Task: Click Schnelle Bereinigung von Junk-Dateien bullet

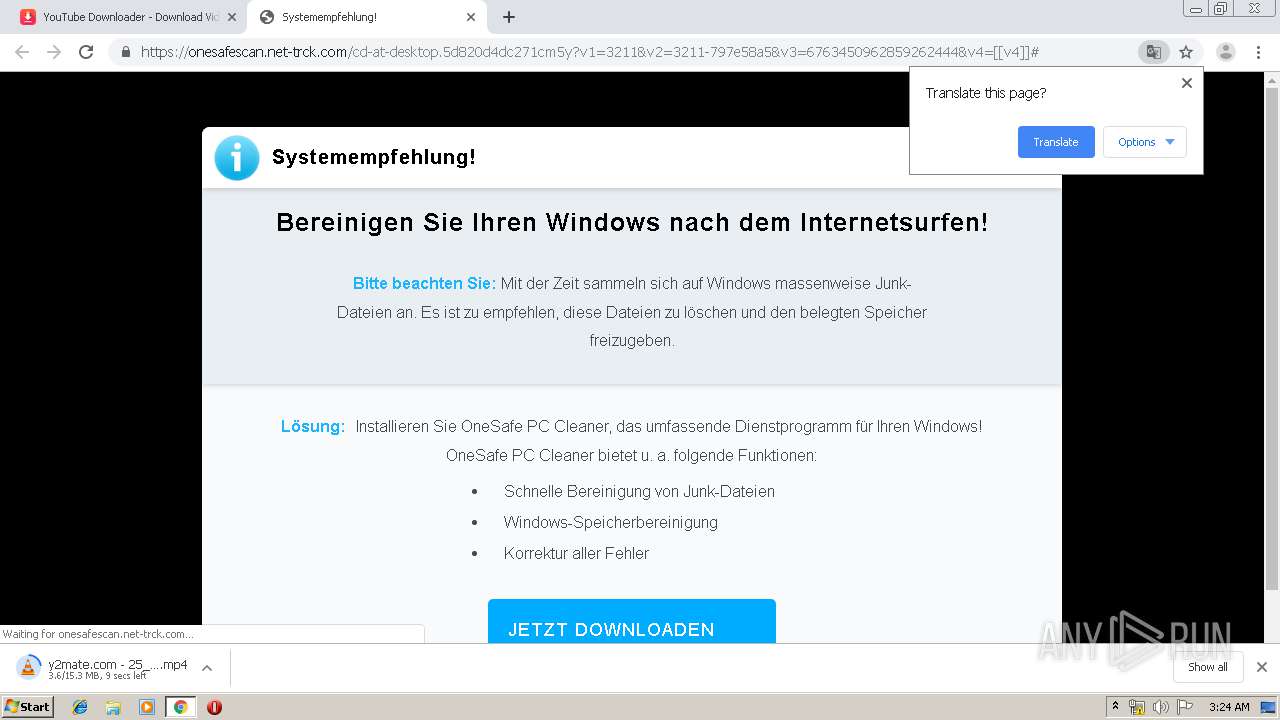Action: [639, 491]
